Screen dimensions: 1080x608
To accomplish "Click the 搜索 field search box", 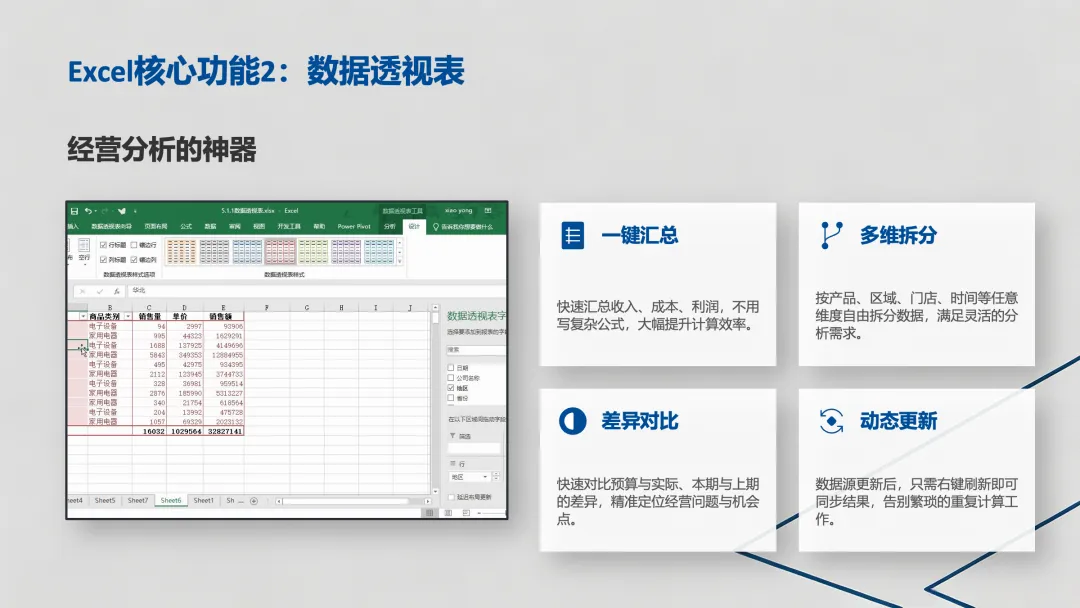I will [x=475, y=350].
